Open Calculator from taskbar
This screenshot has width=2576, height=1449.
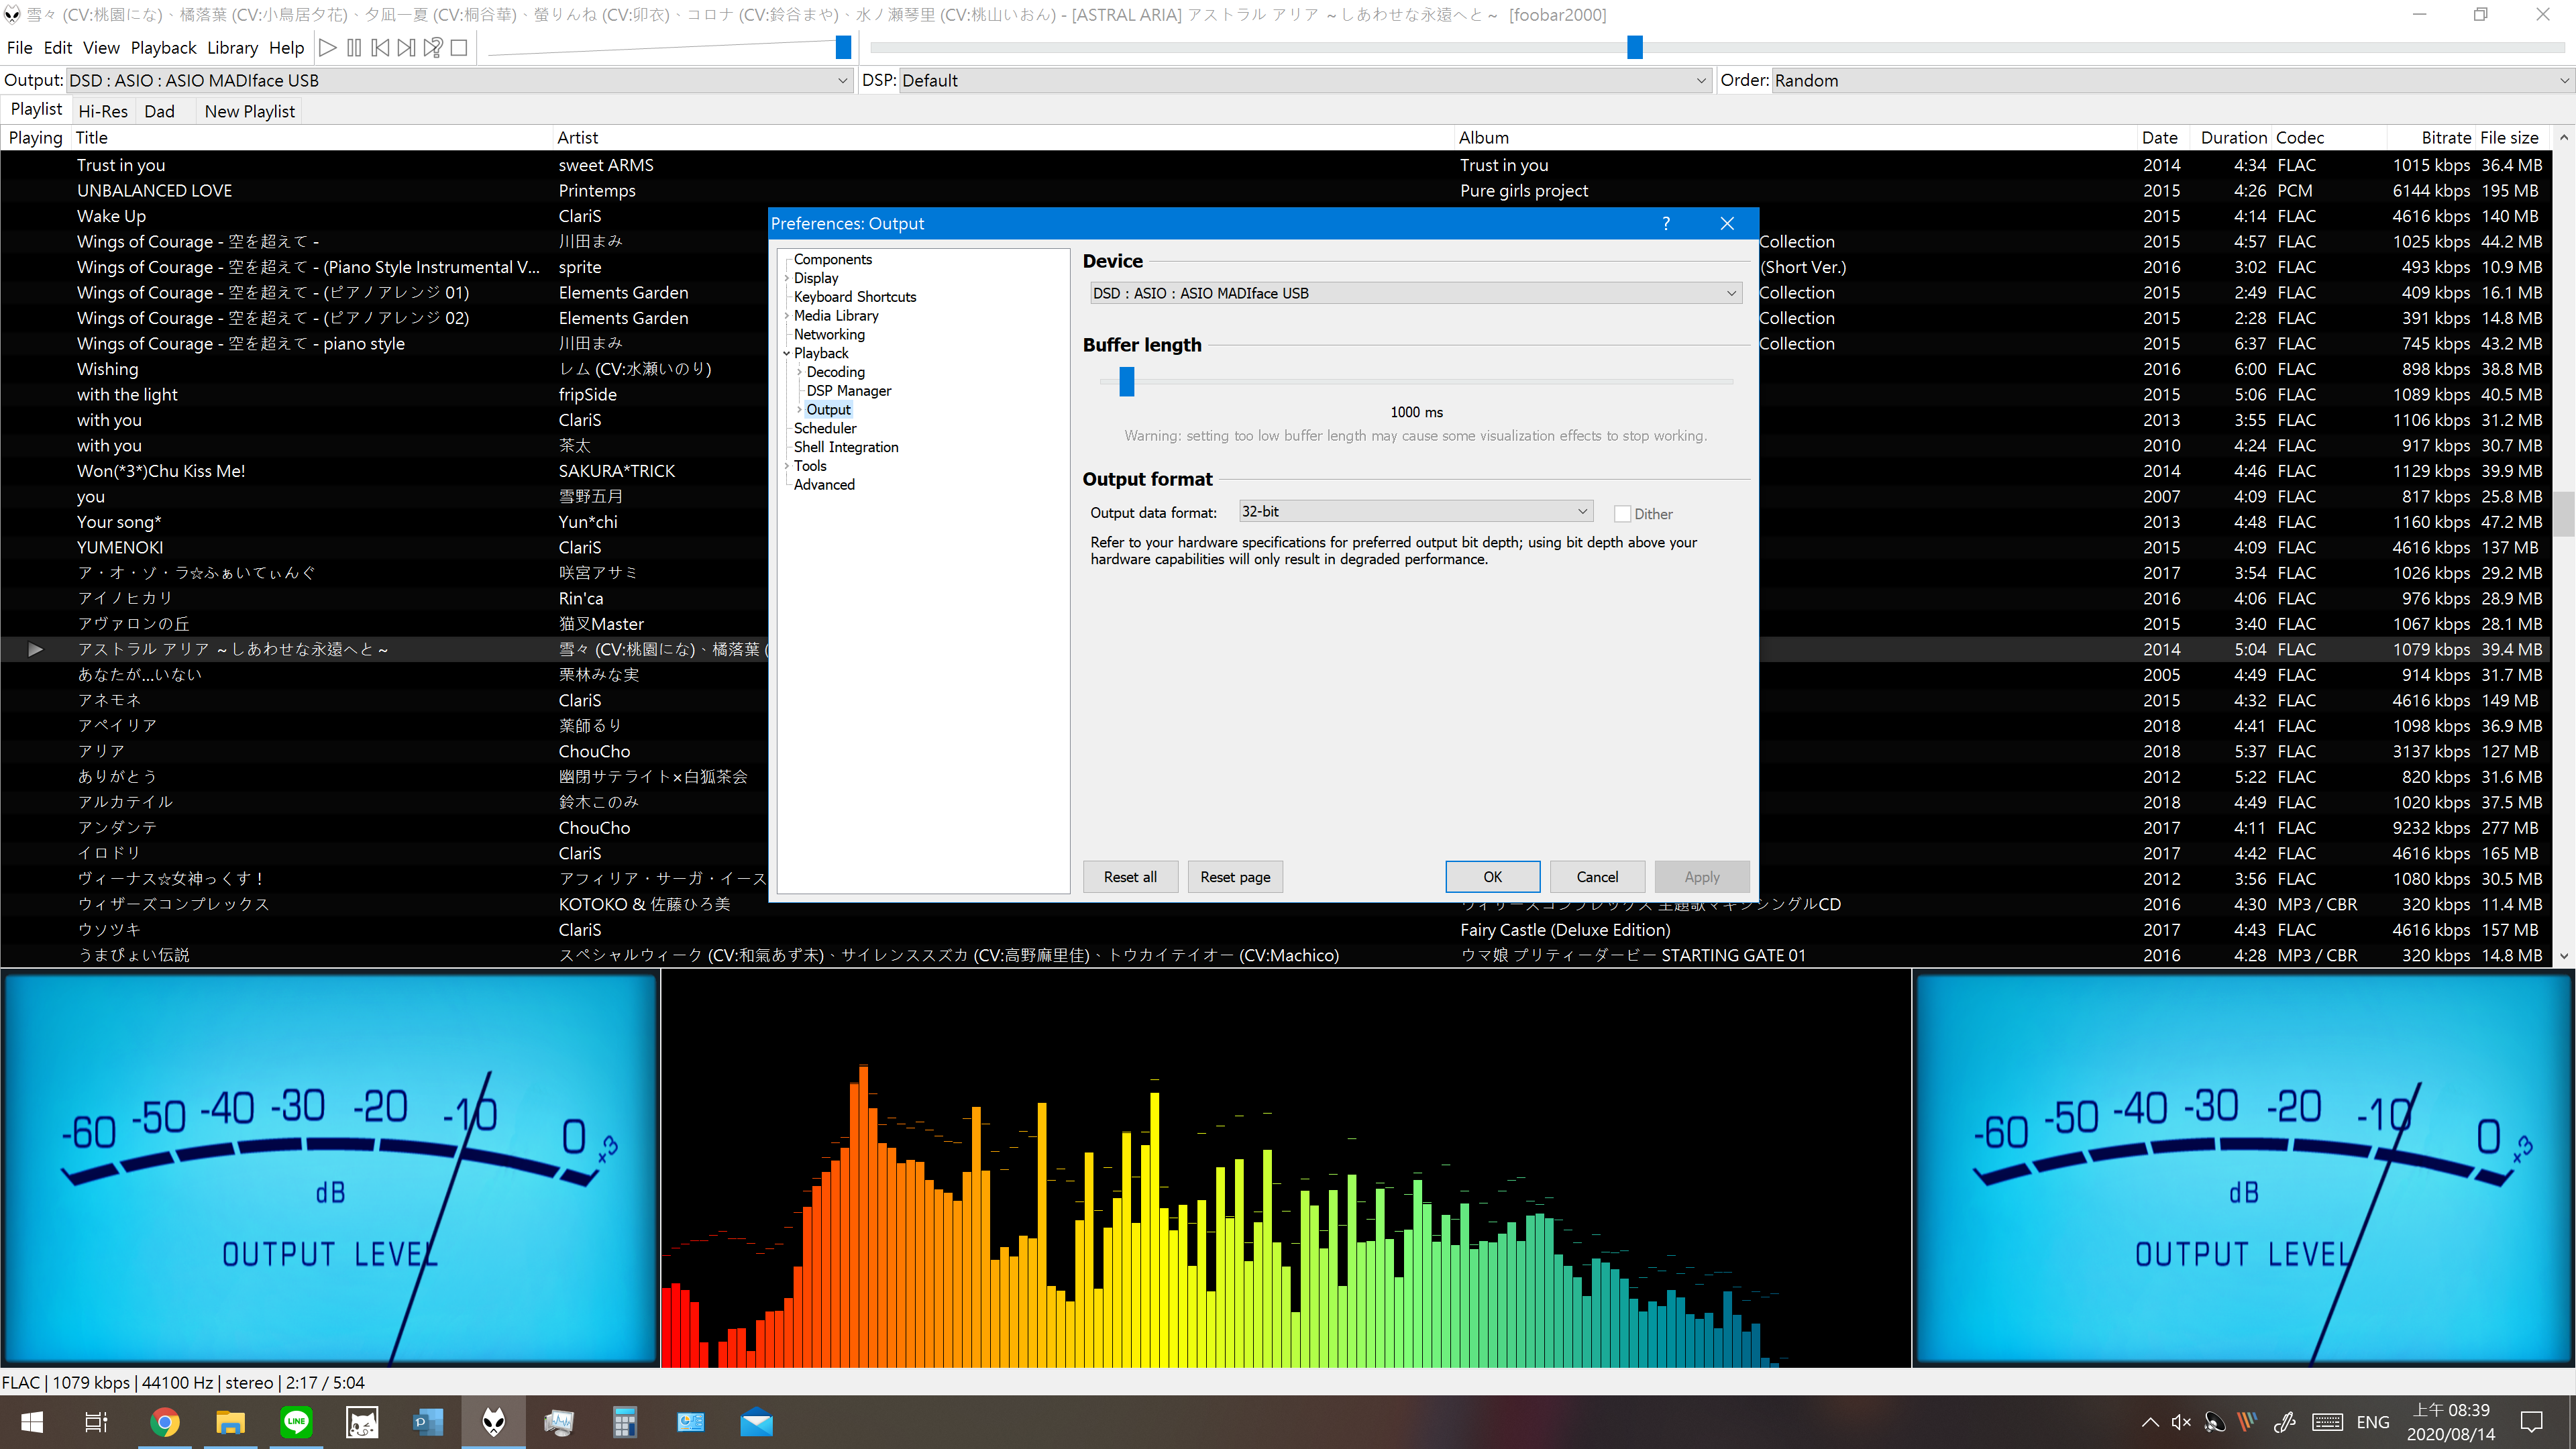click(625, 1422)
